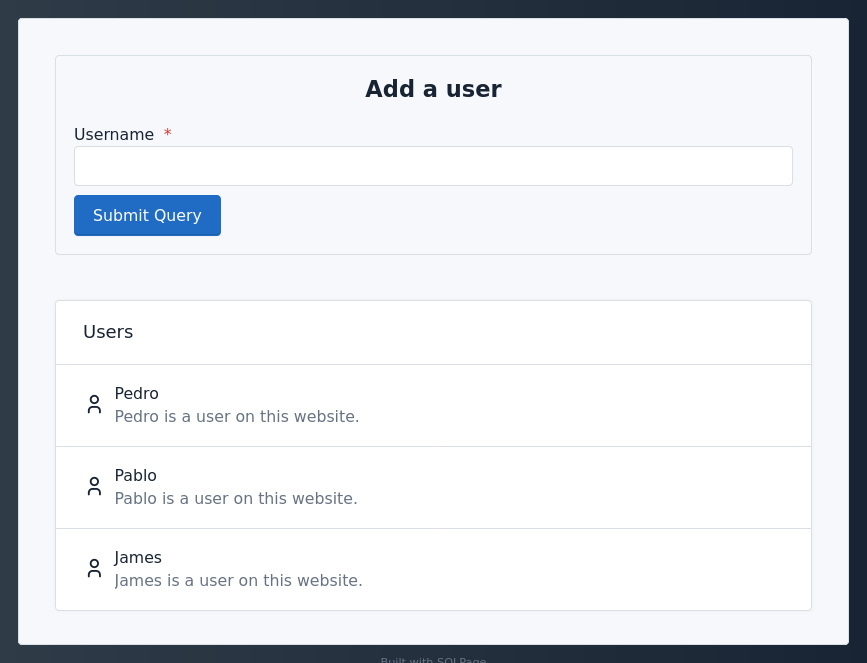Click "James is a user on this website."
Image resolution: width=867 pixels, height=663 pixels.
pyautogui.click(x=238, y=580)
